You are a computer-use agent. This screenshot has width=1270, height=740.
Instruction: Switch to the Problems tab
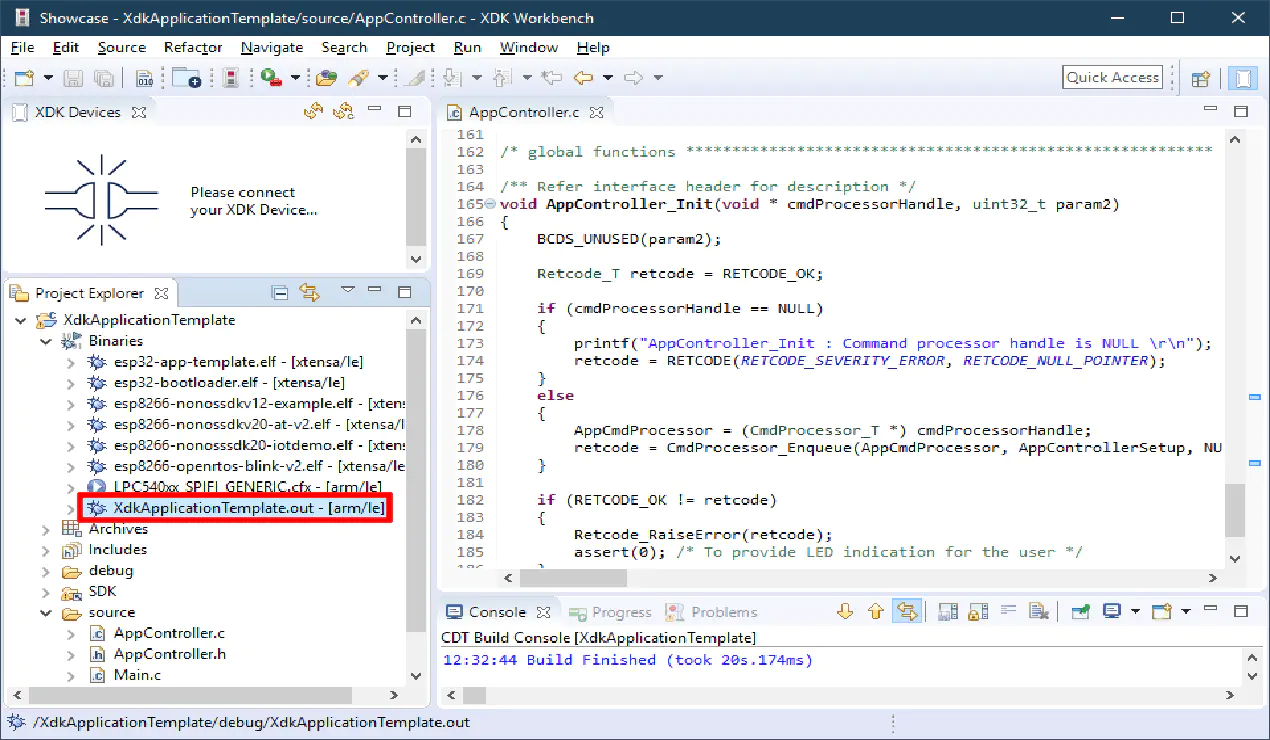(x=711, y=612)
